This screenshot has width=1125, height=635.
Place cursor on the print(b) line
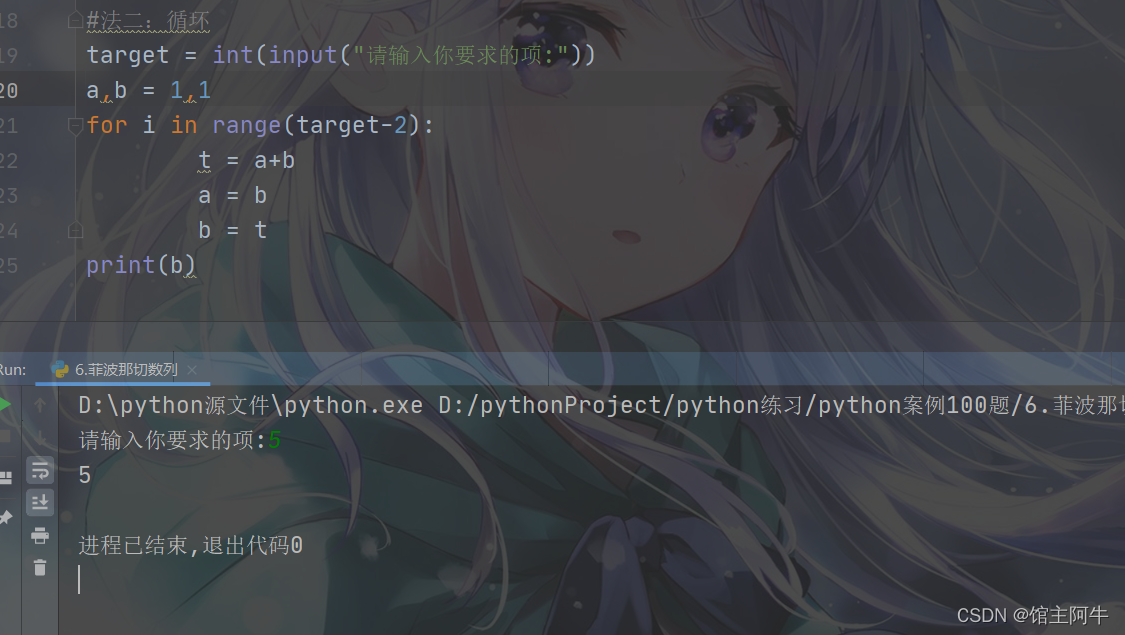pyautogui.click(x=141, y=265)
